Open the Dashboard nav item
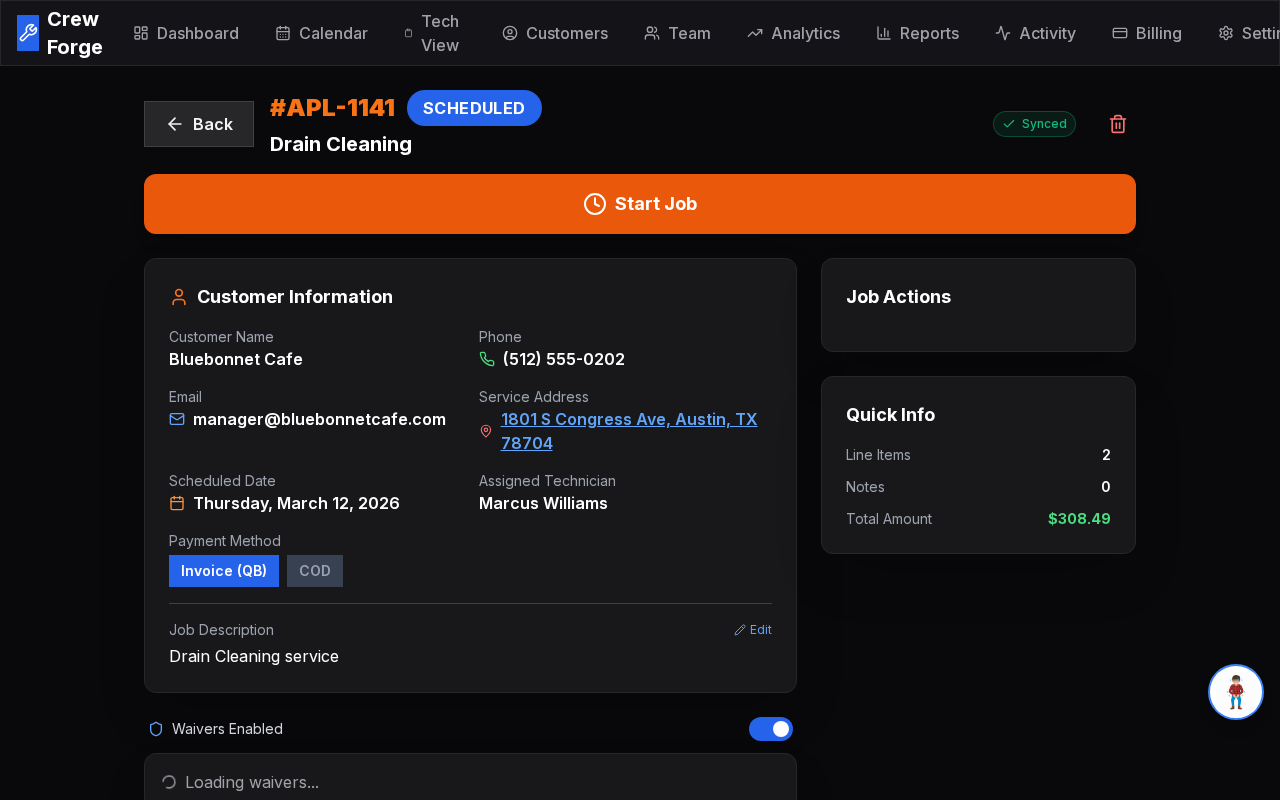 click(x=186, y=33)
